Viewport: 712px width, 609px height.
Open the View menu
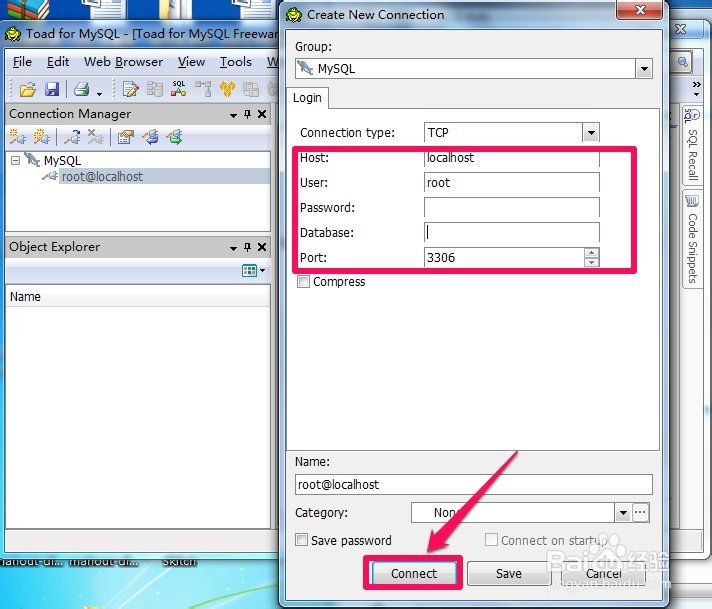coord(191,62)
